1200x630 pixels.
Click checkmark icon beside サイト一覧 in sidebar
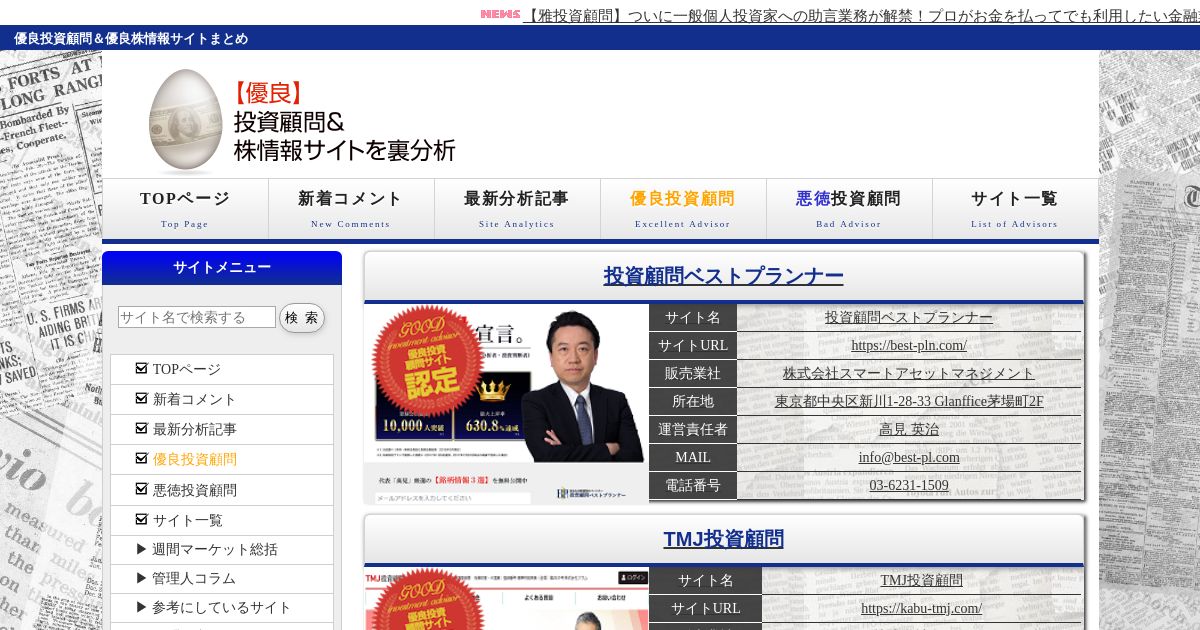[x=141, y=519]
